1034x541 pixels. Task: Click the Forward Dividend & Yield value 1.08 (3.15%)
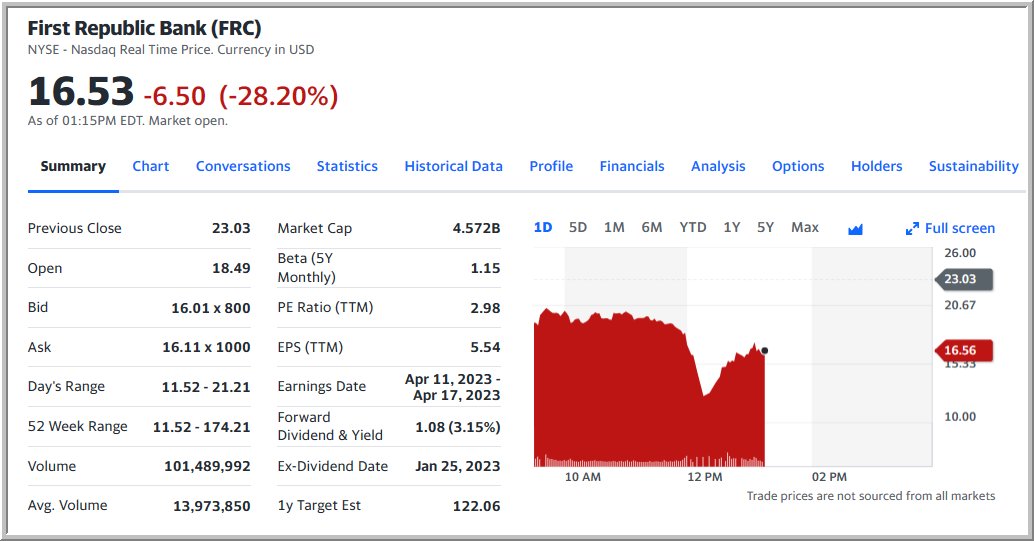click(x=458, y=427)
